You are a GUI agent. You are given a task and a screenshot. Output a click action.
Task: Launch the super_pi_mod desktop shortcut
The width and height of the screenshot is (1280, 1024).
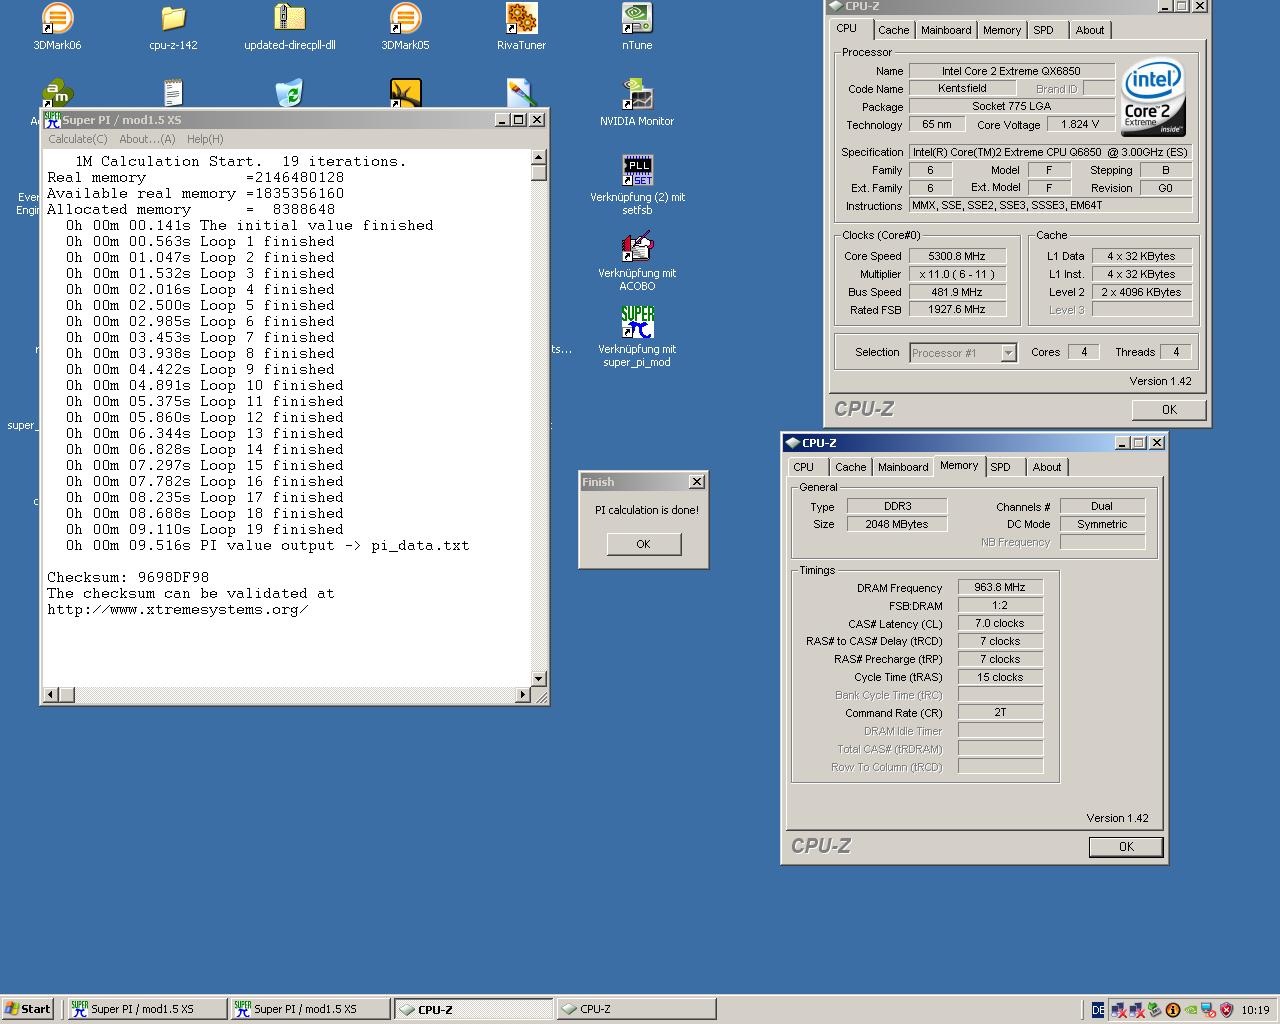pyautogui.click(x=637, y=337)
